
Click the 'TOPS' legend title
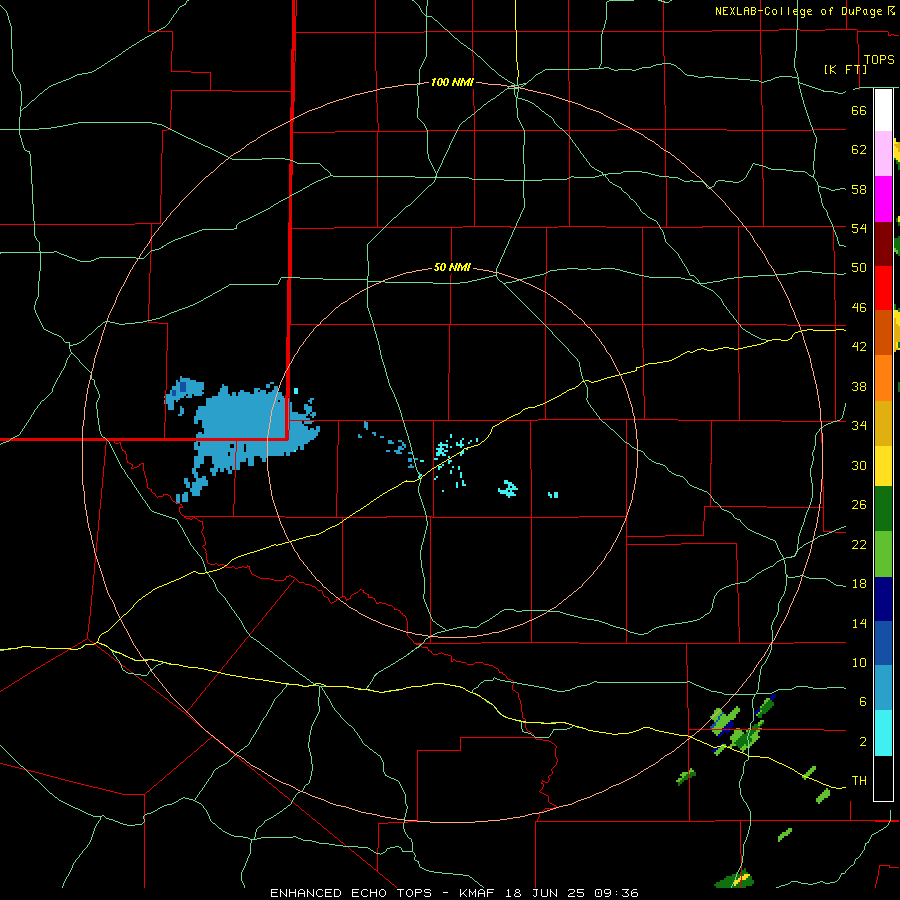pyautogui.click(x=879, y=60)
